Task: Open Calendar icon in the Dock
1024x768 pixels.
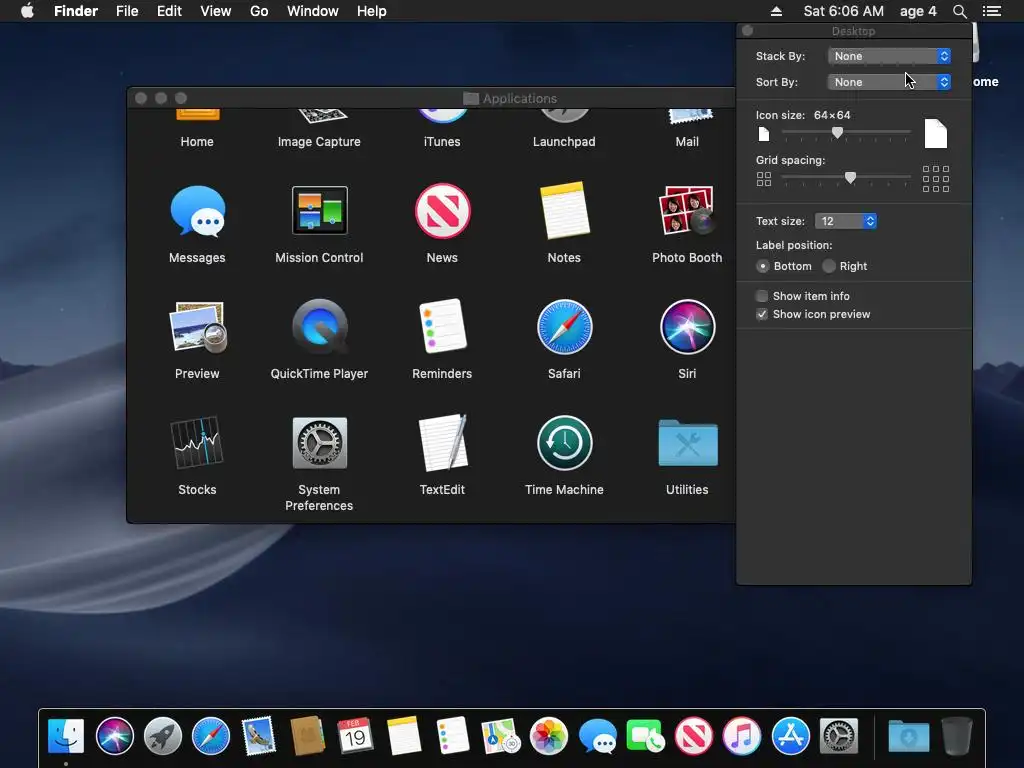Action: [355, 736]
